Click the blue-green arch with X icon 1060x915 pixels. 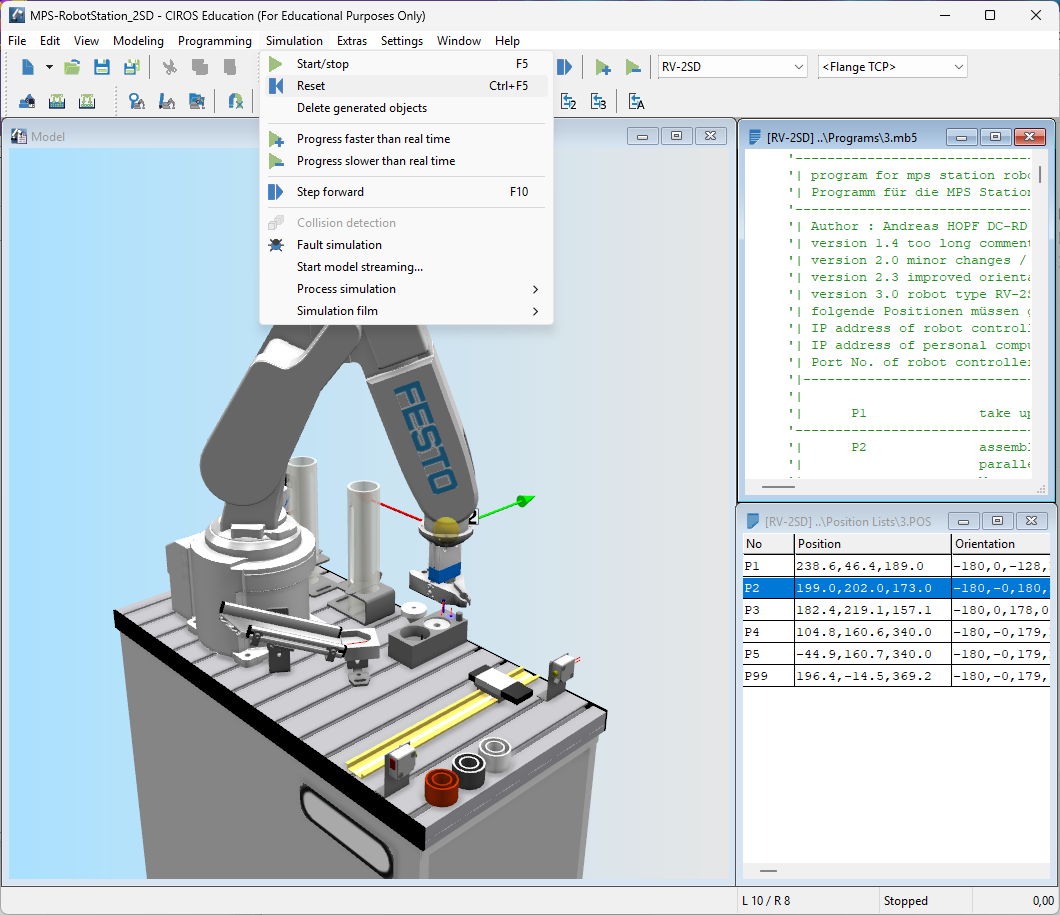(x=235, y=102)
